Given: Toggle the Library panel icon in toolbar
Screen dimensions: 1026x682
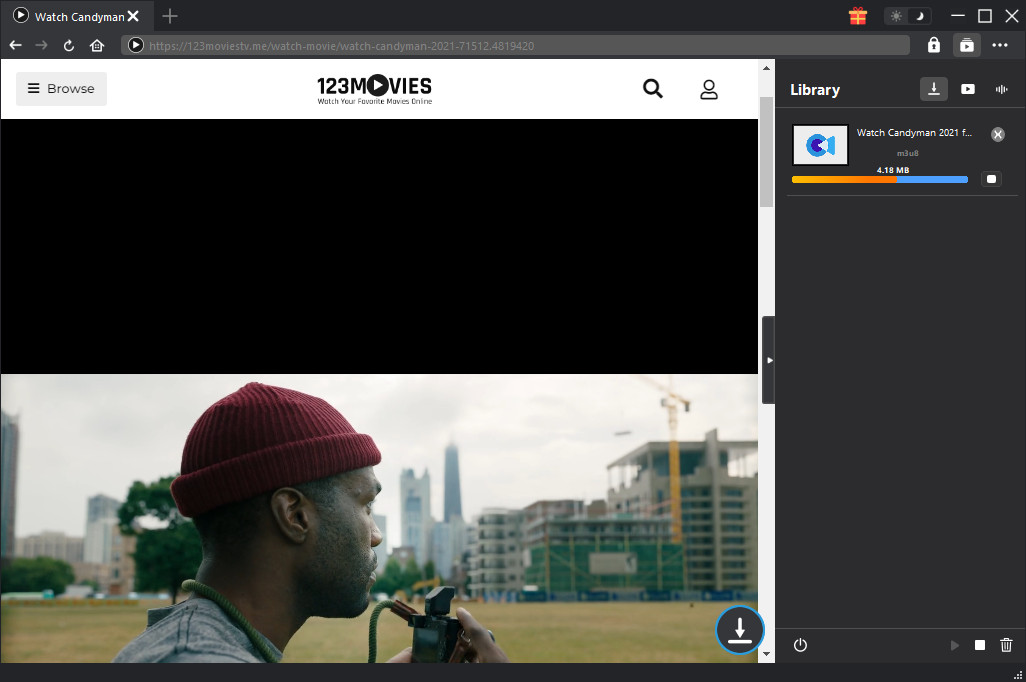Looking at the screenshot, I should pos(966,45).
